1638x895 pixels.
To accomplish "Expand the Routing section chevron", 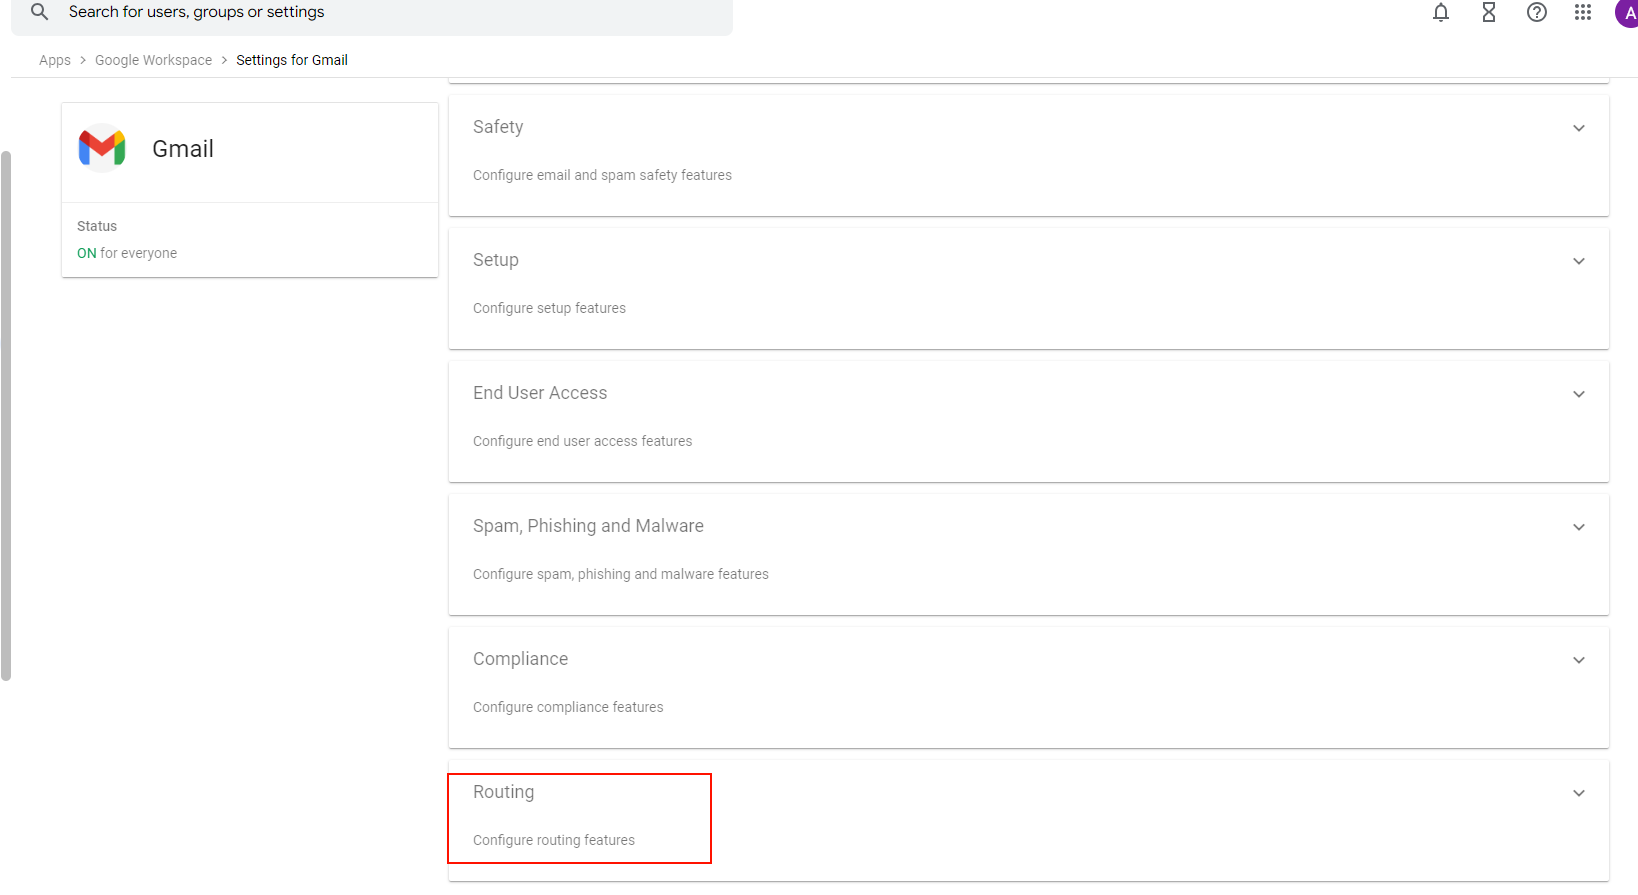I will pyautogui.click(x=1578, y=793).
